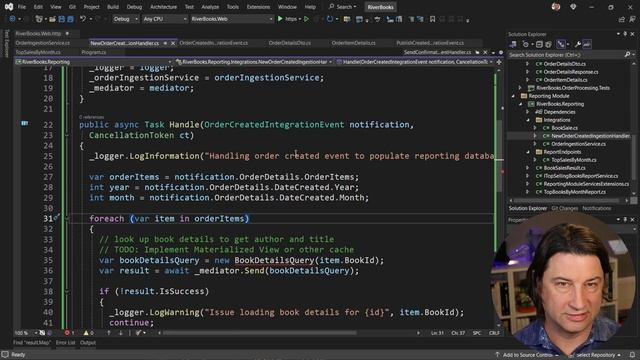Click the editor horizontal scrollbar thumb
The height and width of the screenshot is (360, 640).
tap(260, 333)
